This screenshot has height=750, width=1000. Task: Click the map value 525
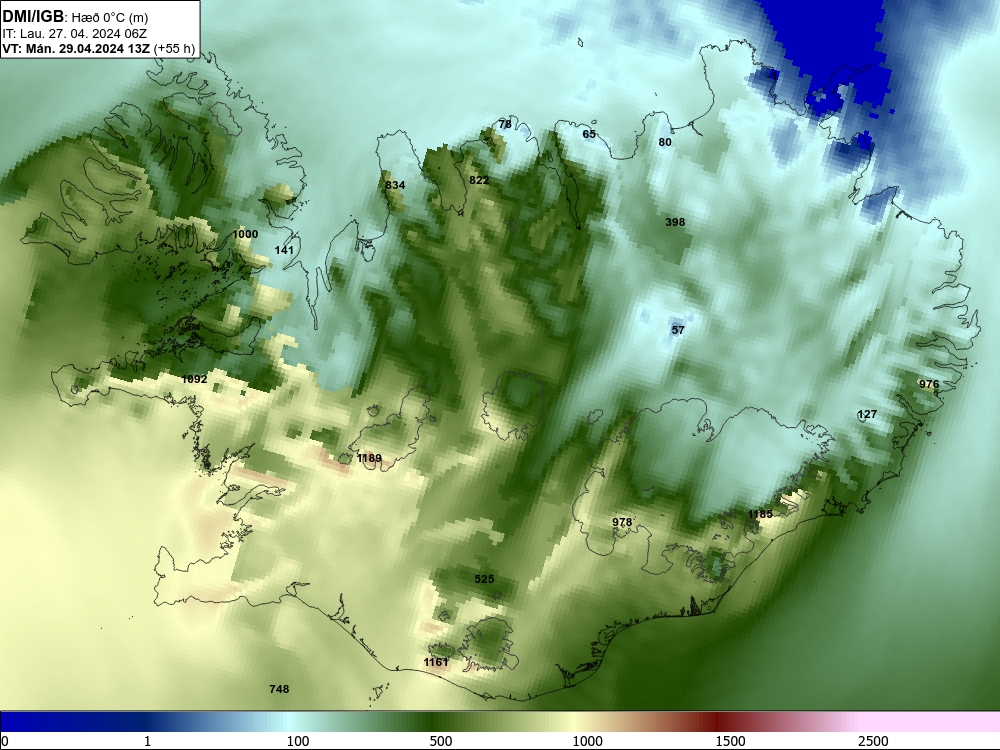coord(485,579)
